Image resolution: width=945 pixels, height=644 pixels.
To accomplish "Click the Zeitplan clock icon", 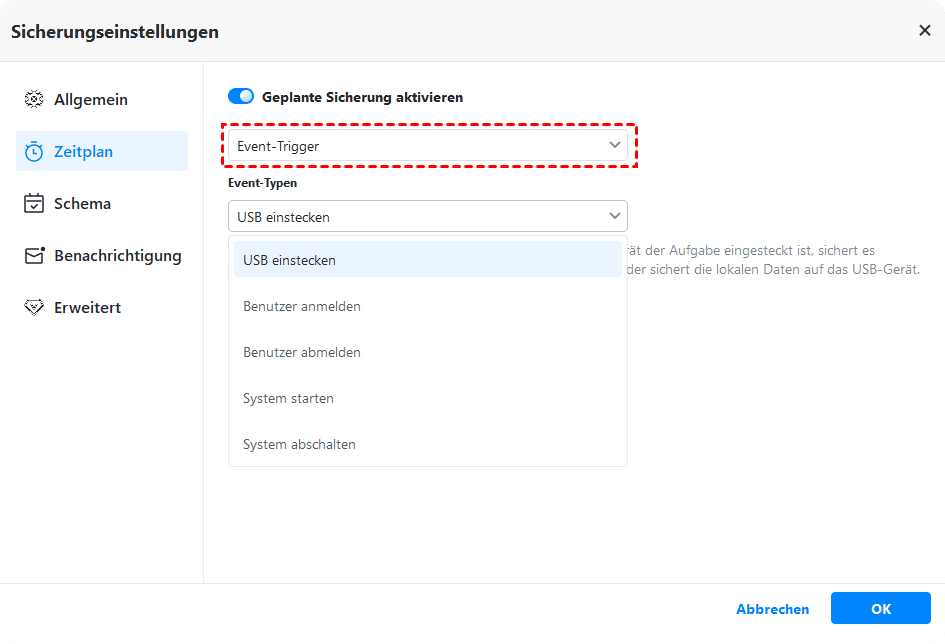I will click(x=34, y=152).
